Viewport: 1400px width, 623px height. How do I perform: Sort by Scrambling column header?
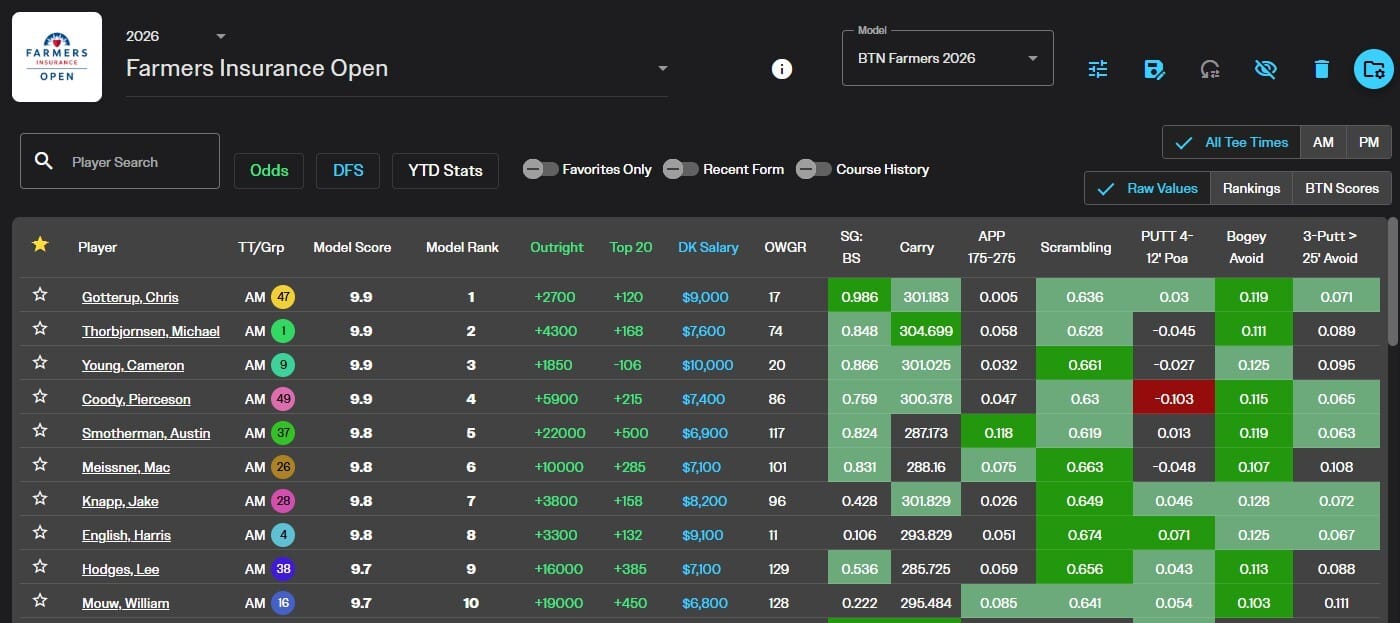click(1075, 247)
